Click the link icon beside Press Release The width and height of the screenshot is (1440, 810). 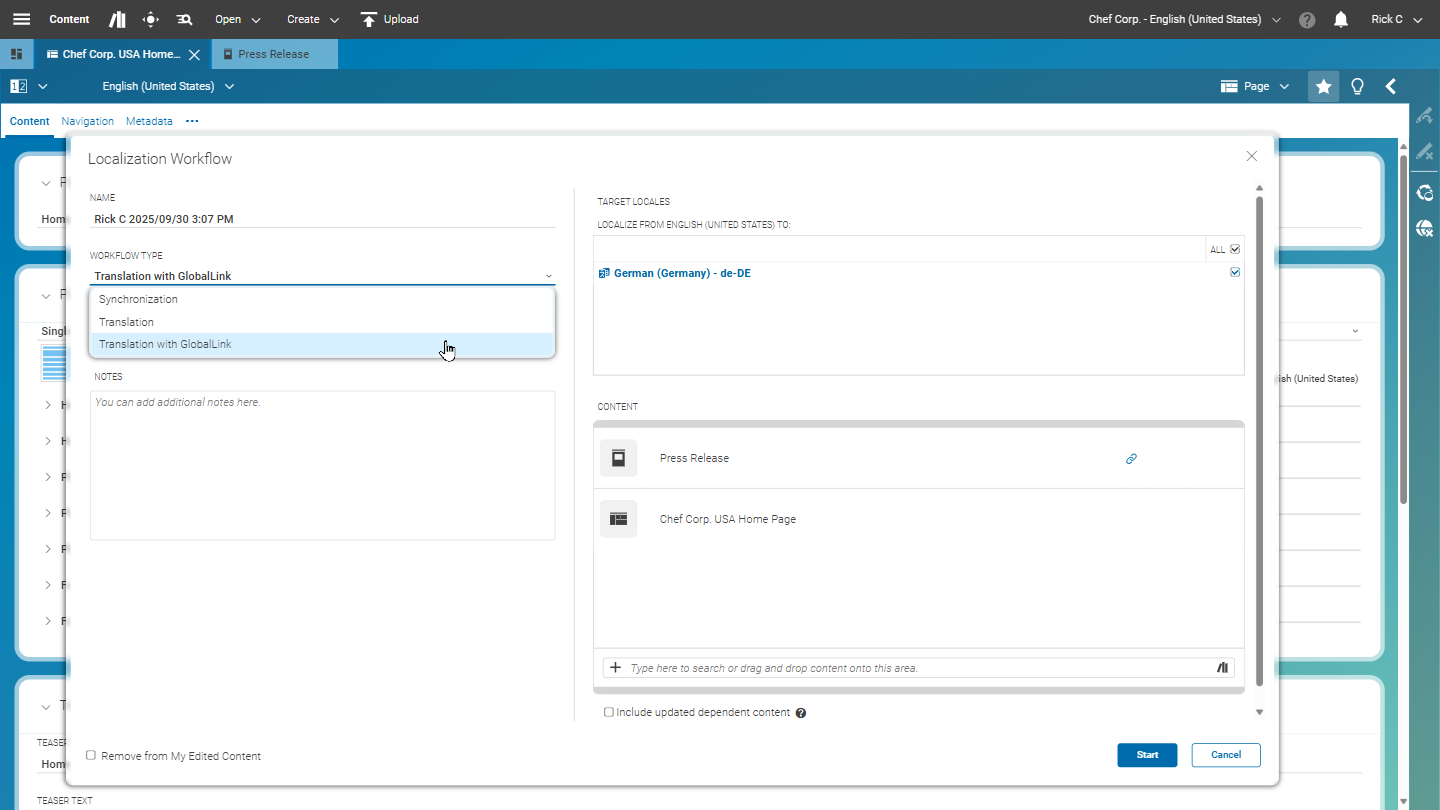[1131, 459]
